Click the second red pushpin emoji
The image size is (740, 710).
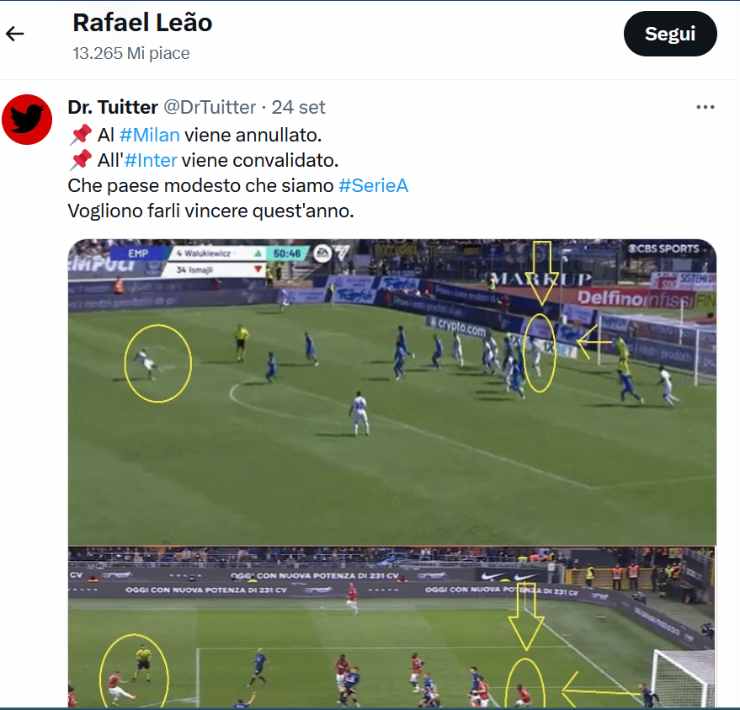click(81, 160)
